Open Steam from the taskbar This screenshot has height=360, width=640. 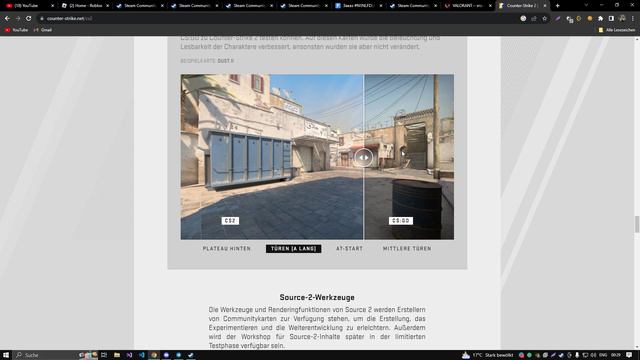191,355
